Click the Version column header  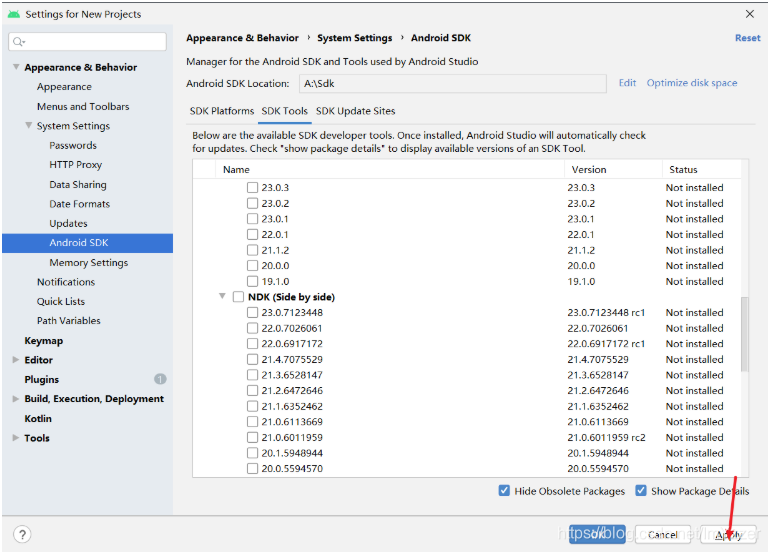coord(613,169)
